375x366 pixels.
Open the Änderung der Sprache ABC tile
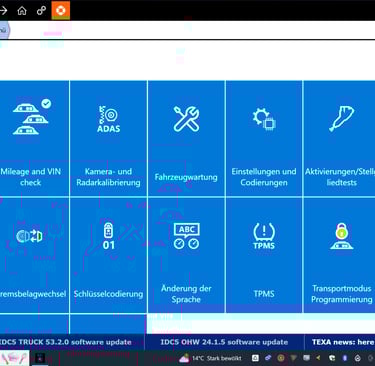(x=186, y=255)
